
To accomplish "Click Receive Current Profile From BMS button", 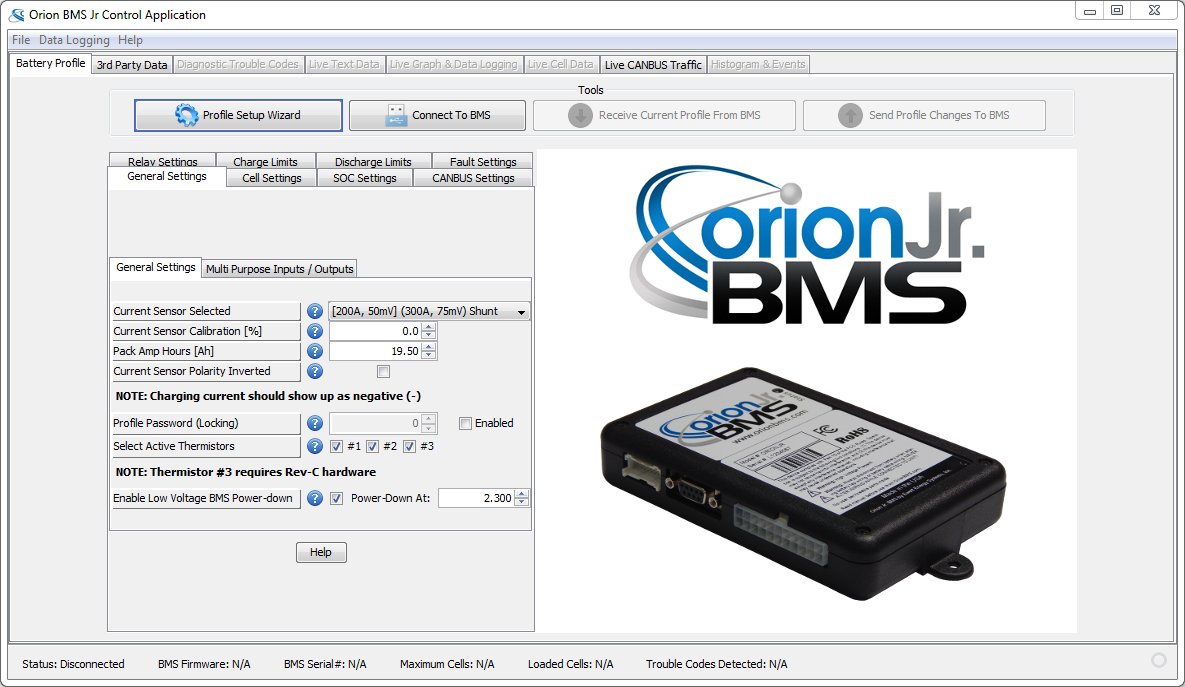I will click(664, 116).
